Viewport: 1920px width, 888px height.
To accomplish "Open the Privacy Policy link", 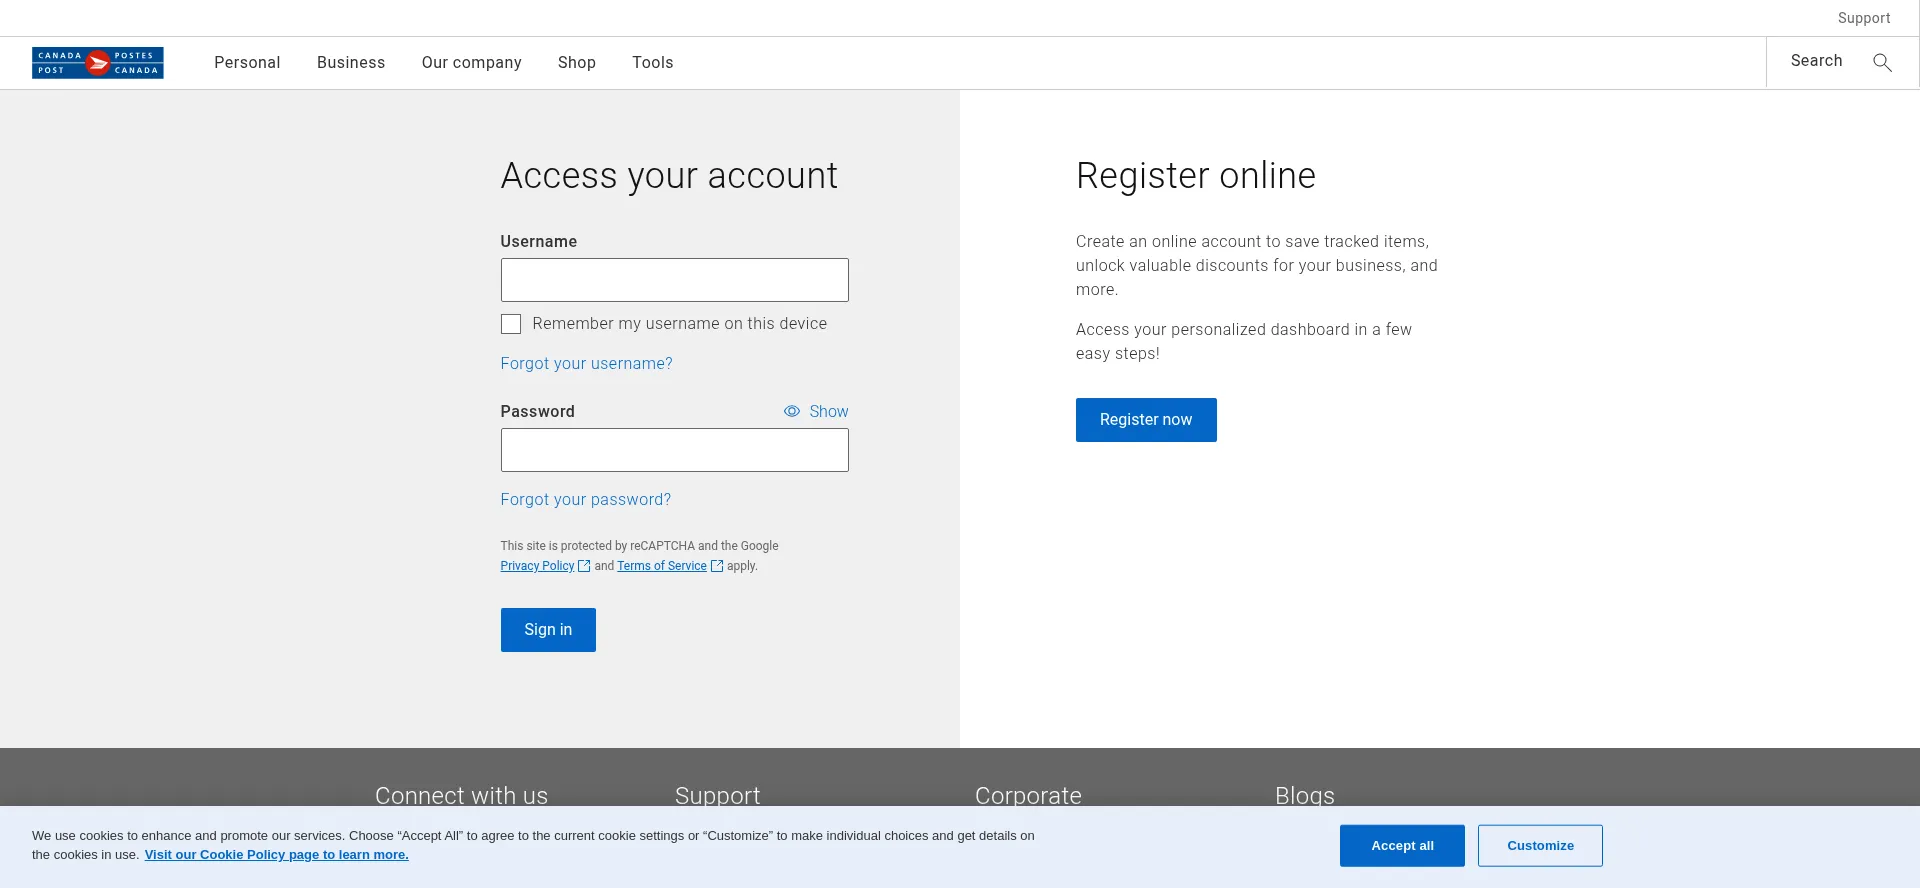I will [538, 566].
